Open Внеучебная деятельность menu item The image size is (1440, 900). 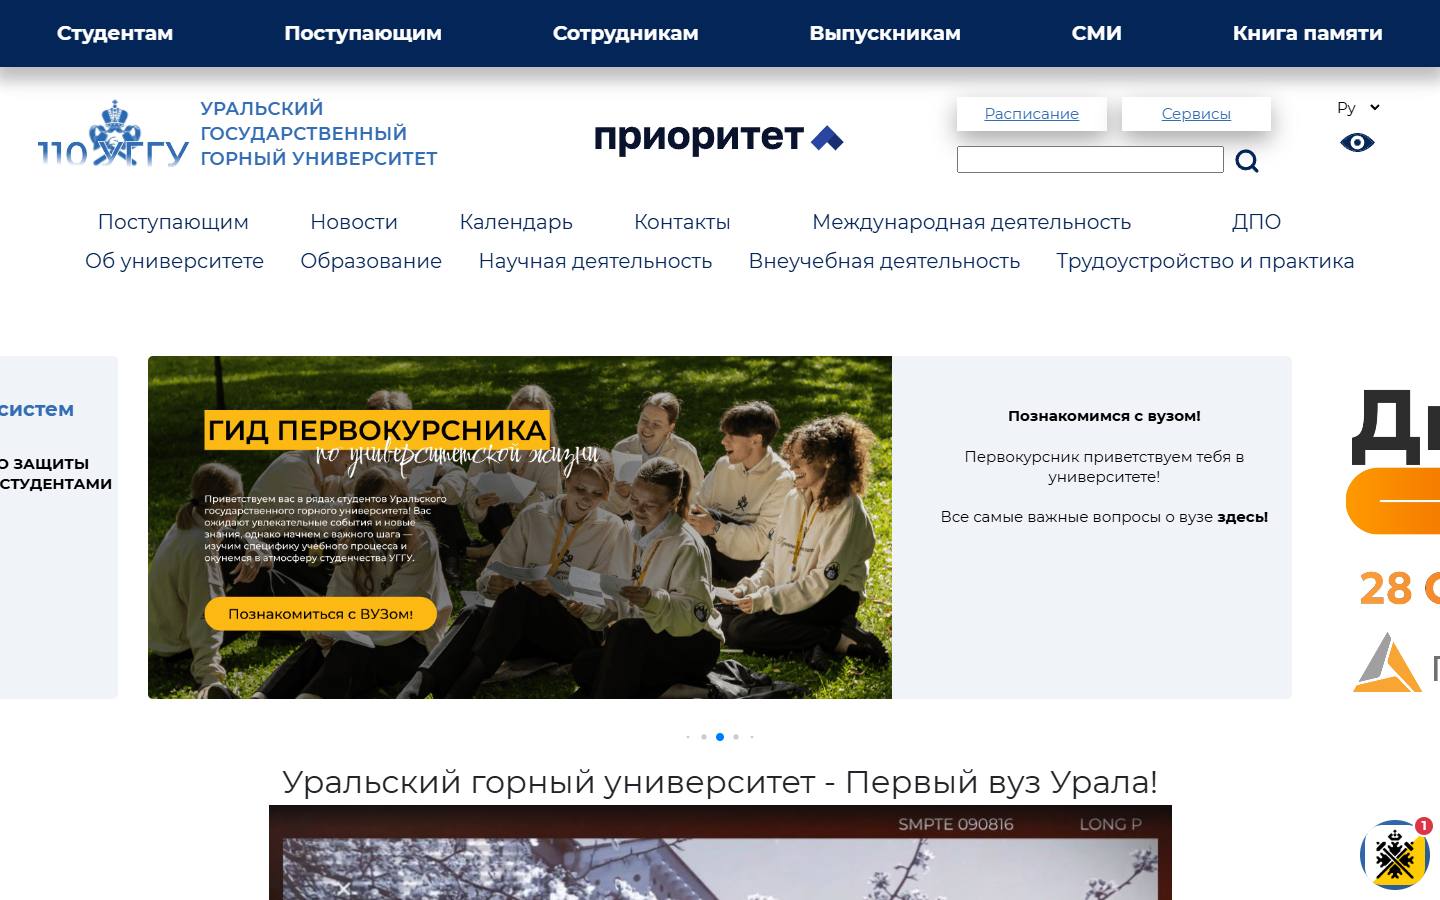(x=884, y=261)
